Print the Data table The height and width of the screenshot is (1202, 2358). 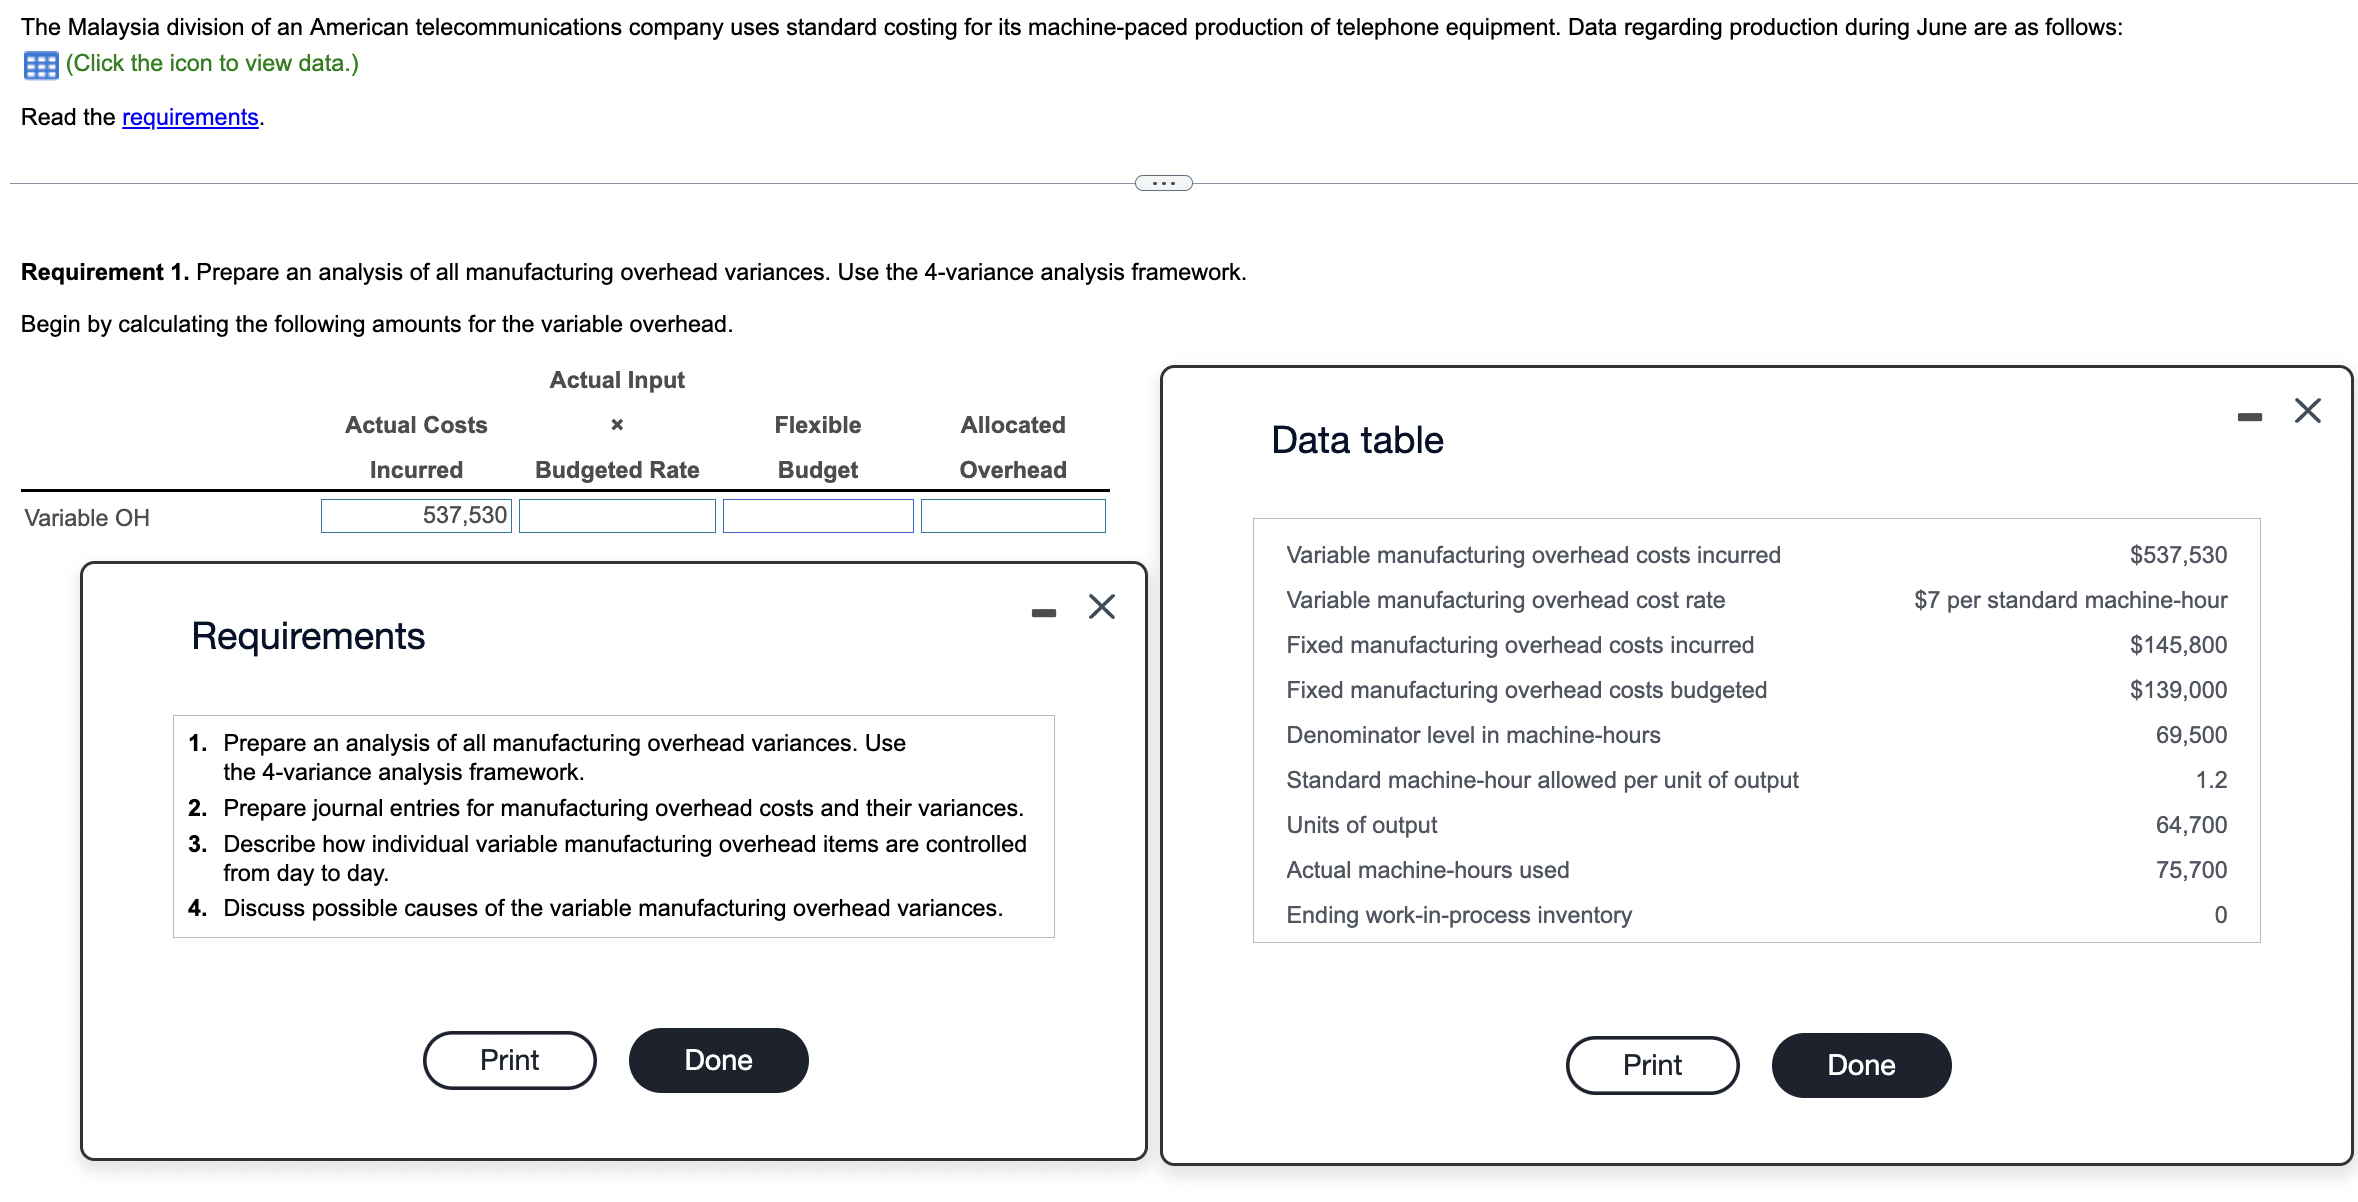point(1652,1065)
